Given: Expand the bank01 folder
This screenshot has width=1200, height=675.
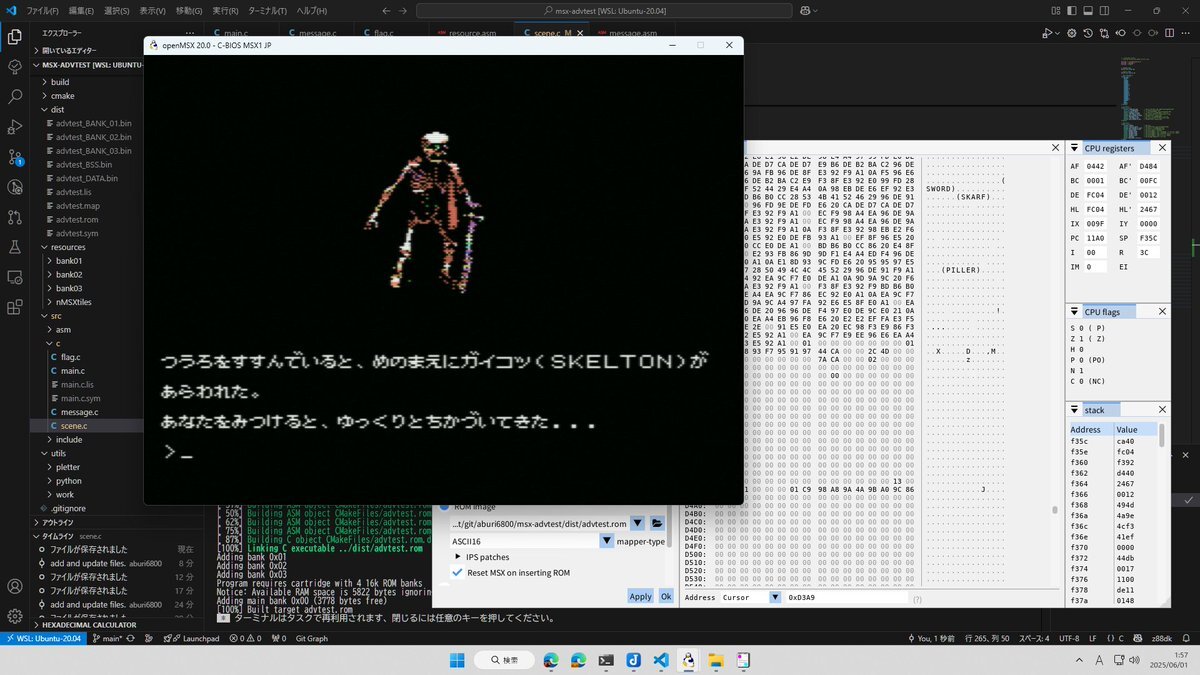Looking at the screenshot, I should (69, 261).
